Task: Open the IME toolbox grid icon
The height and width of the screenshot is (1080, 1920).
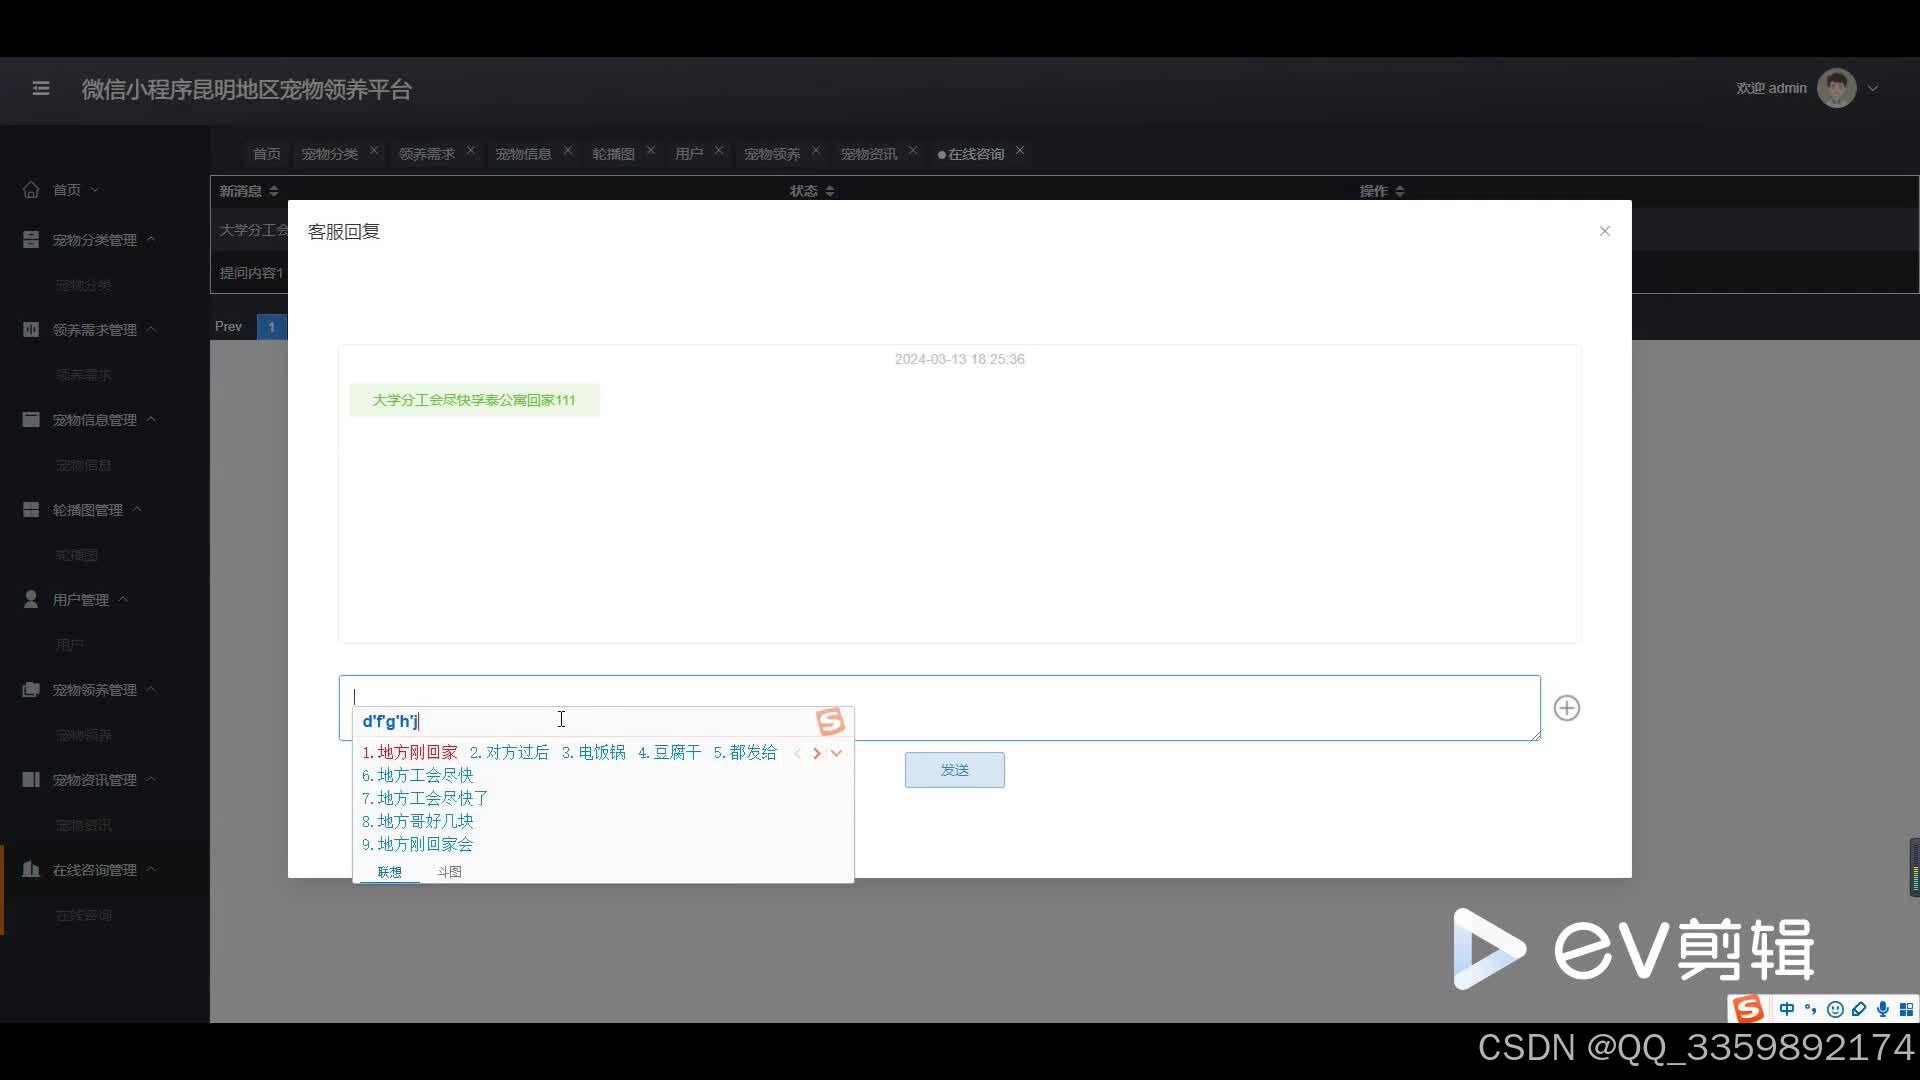Action: click(x=1906, y=1009)
